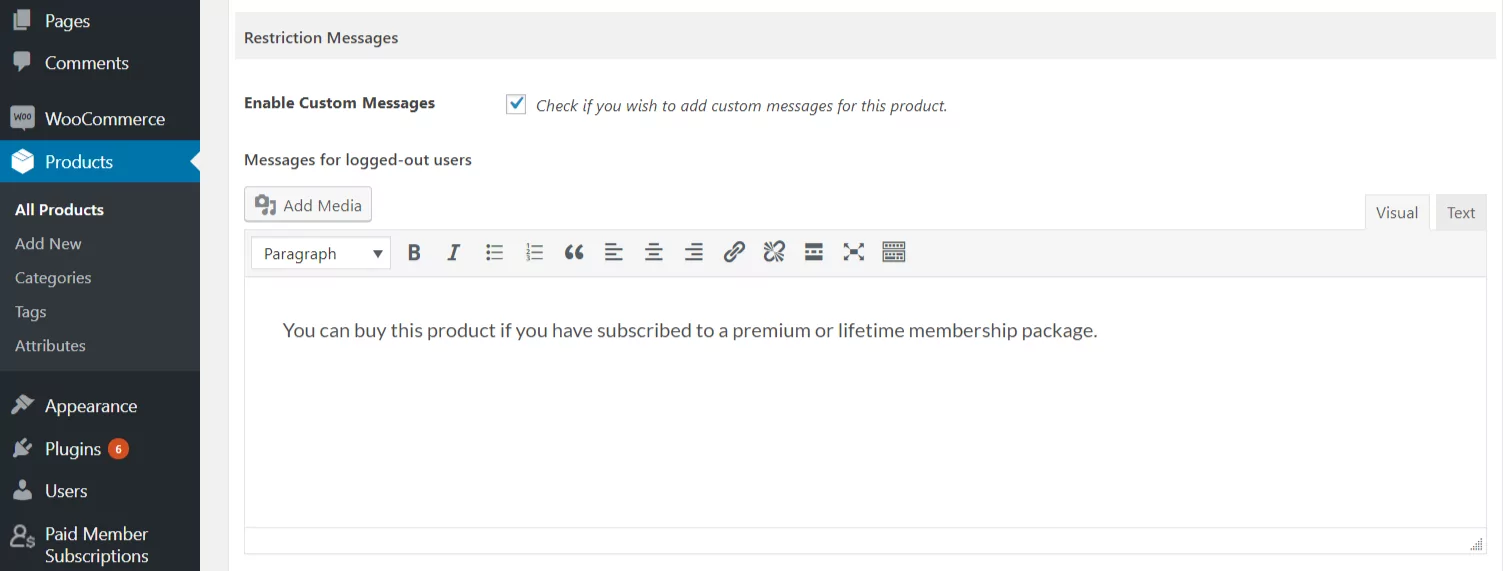Switch to the Visual editor tab
This screenshot has width=1503, height=571.
1397,213
